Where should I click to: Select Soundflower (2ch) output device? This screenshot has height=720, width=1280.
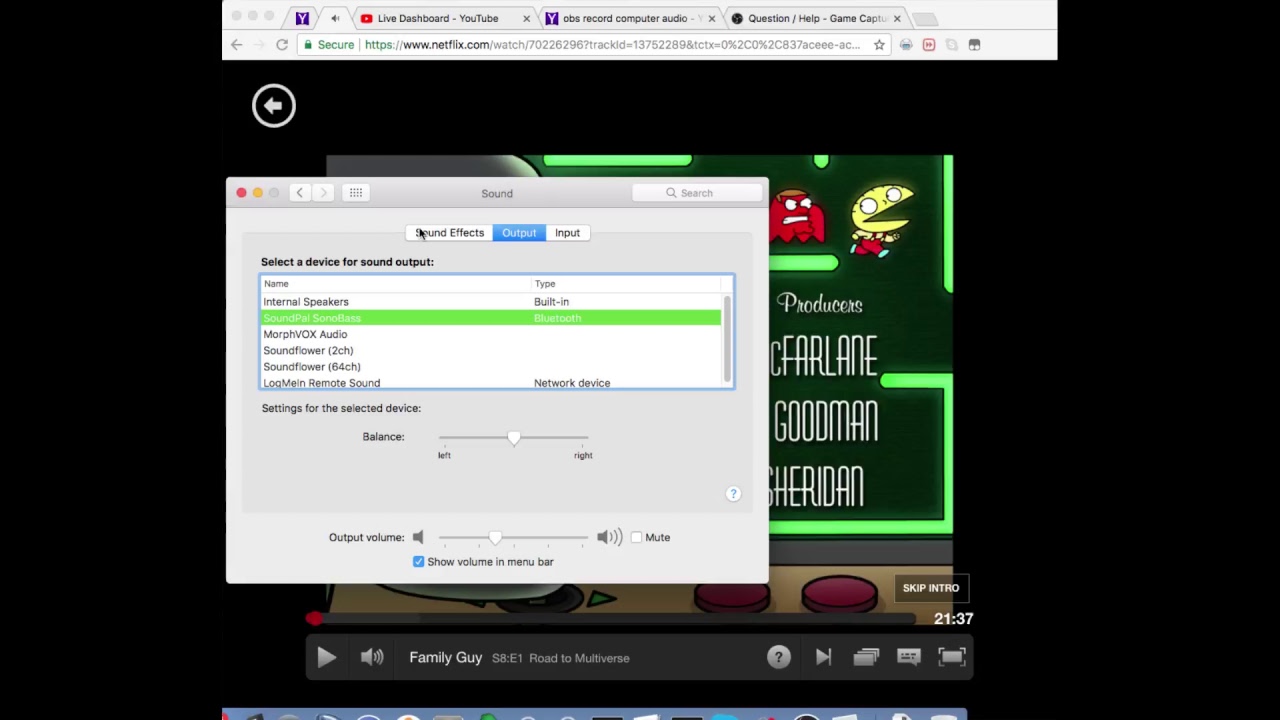click(x=491, y=350)
